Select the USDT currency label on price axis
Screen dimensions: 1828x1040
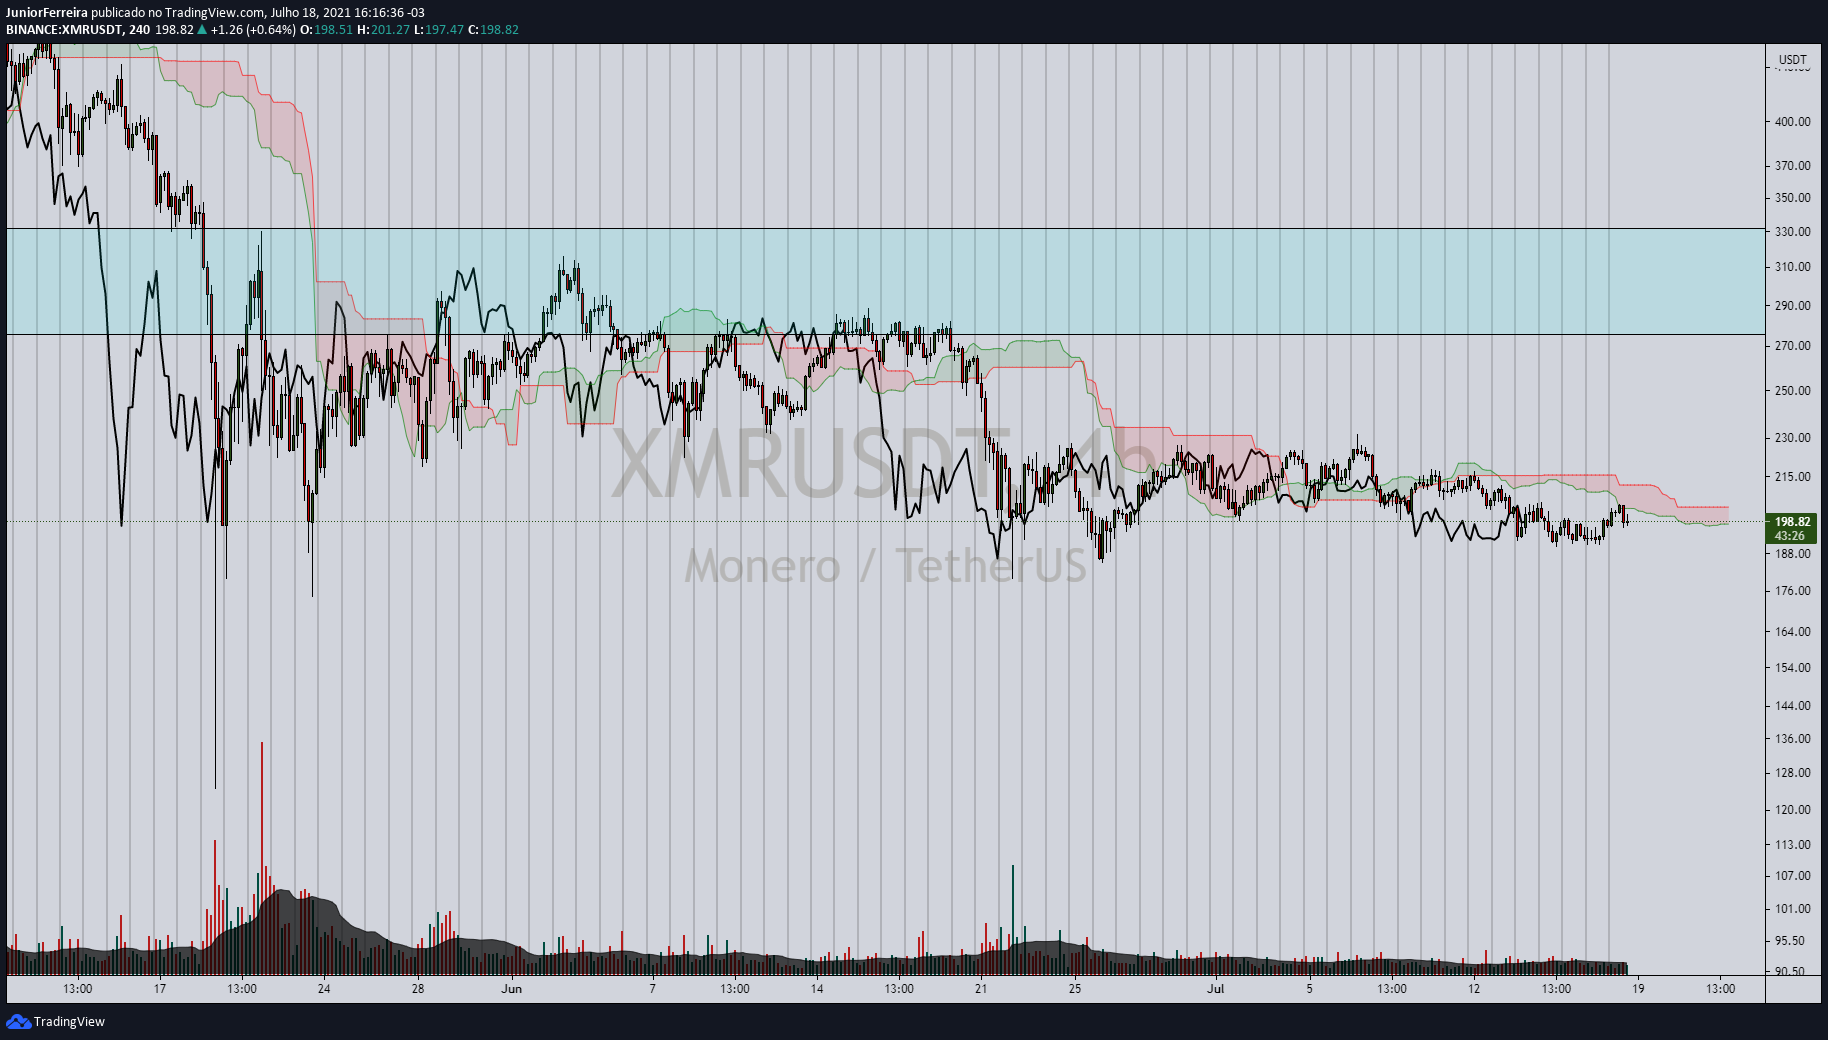[x=1792, y=60]
